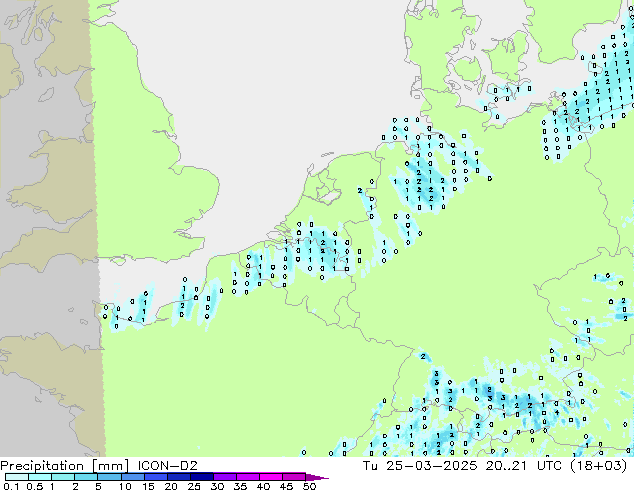
Task: Select the 5–10 mm legend color box
Action: pyautogui.click(x=110, y=477)
